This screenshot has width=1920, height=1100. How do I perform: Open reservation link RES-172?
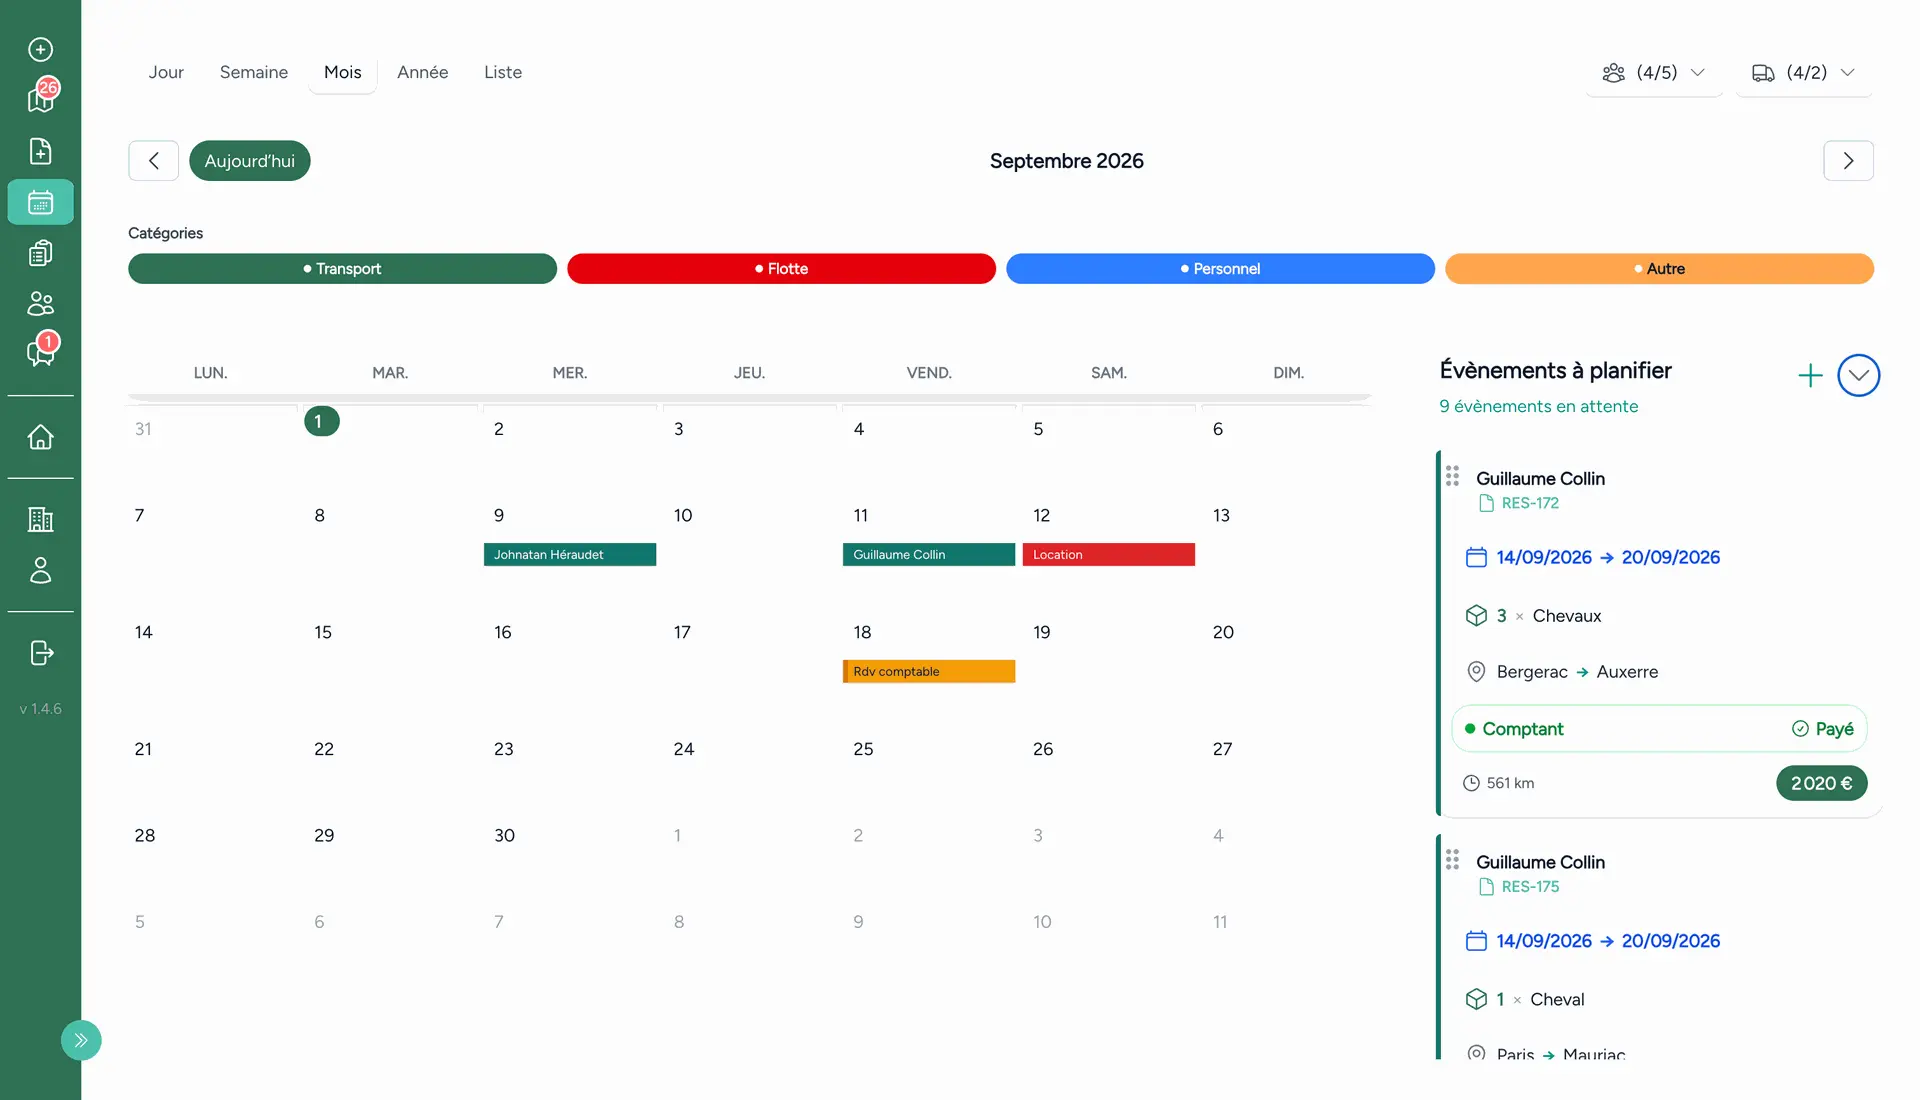click(1530, 503)
